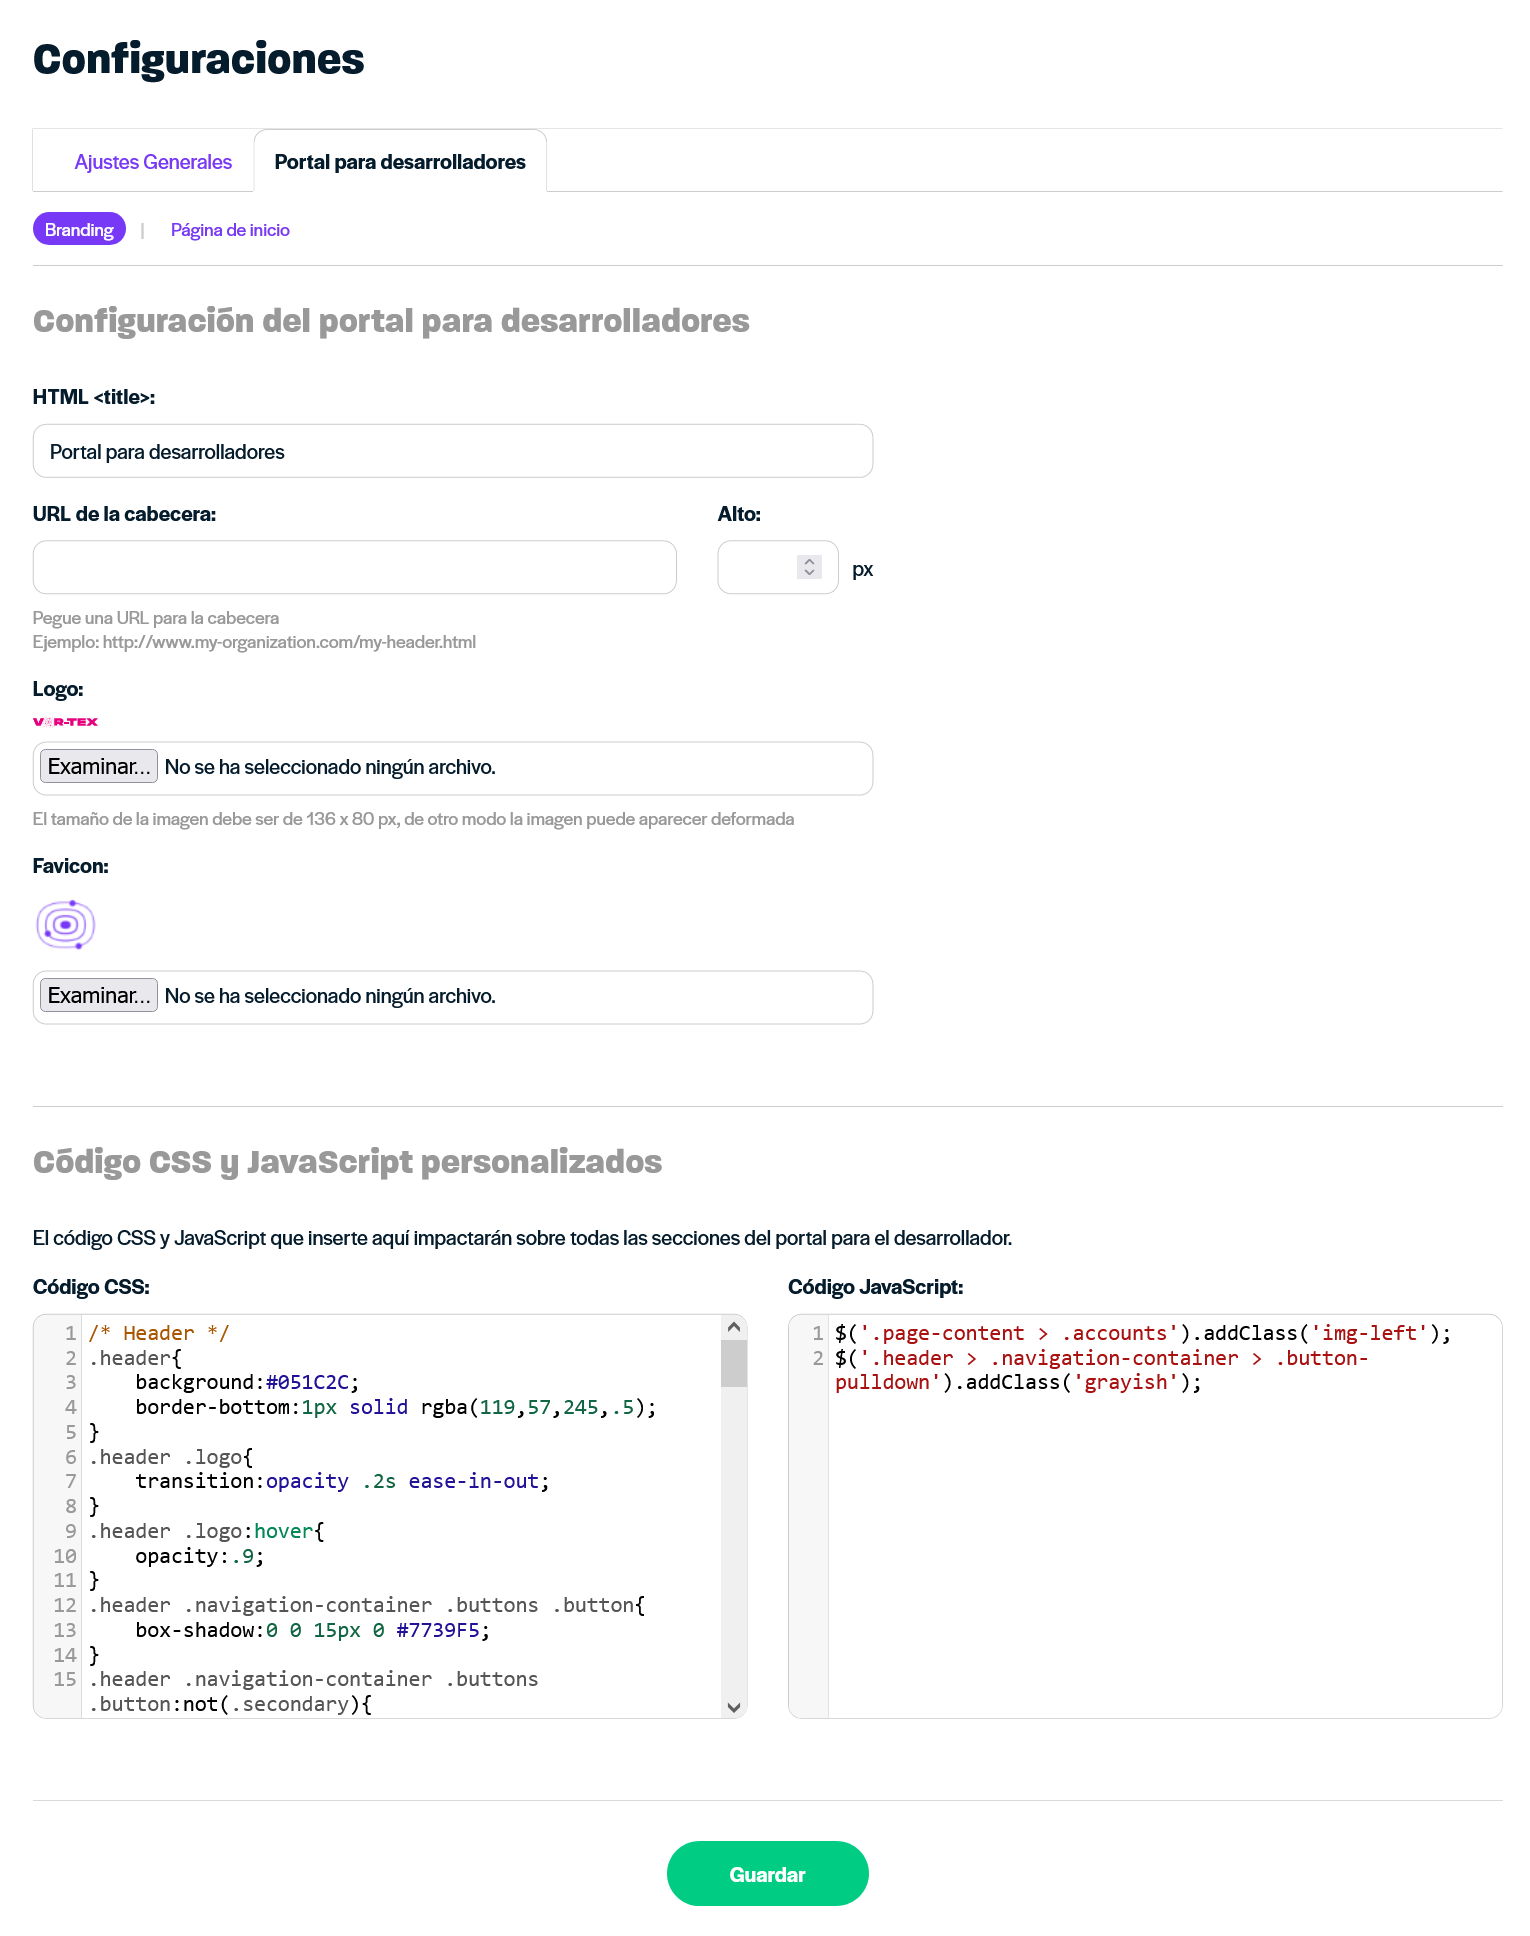Select the Branding pill

click(79, 230)
